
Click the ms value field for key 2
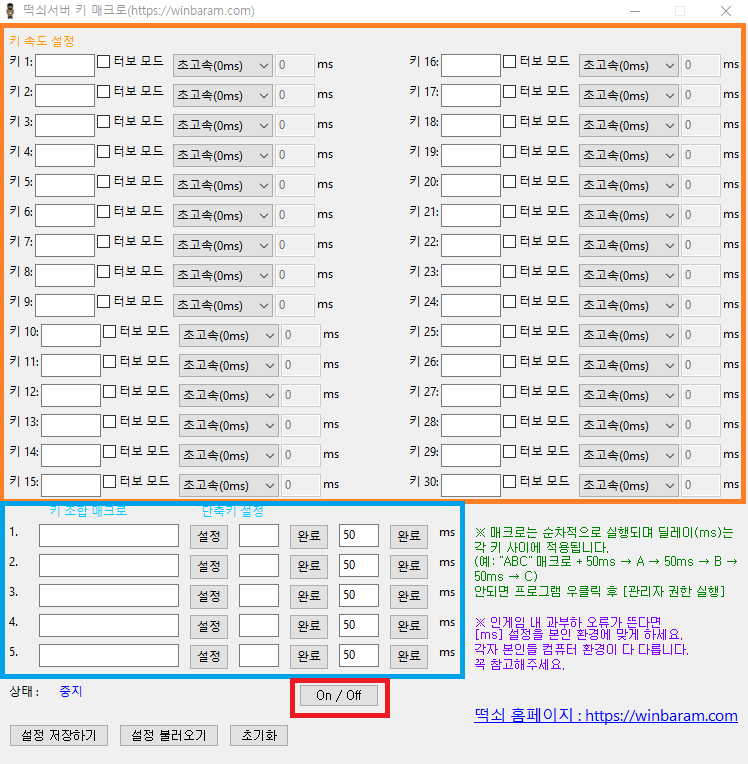pyautogui.click(x=295, y=95)
